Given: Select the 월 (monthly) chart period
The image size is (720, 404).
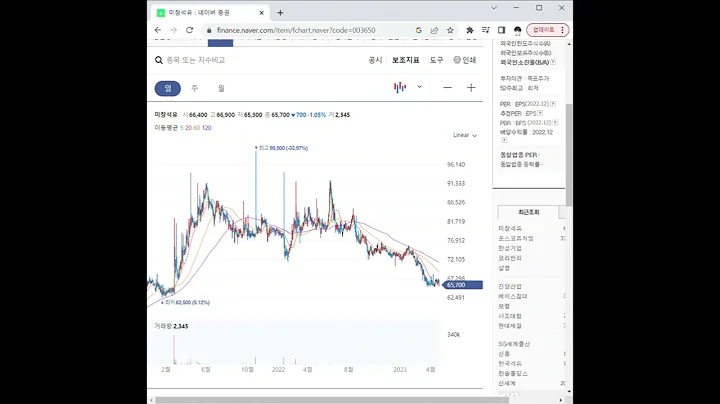Looking at the screenshot, I should click(221, 88).
